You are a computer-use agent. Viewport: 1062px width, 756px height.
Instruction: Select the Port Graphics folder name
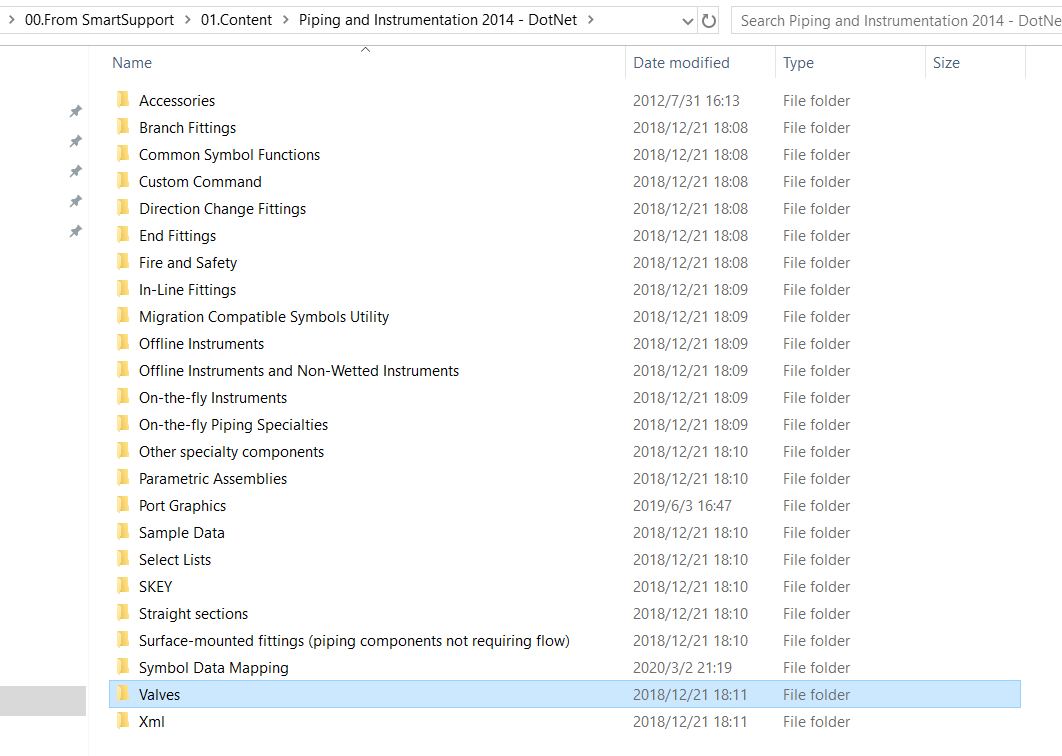tap(182, 506)
